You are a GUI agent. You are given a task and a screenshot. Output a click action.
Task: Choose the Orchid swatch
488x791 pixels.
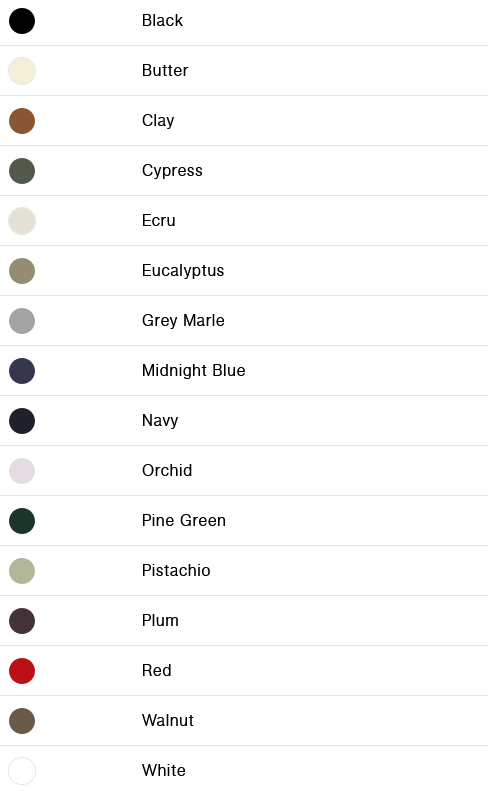point(22,471)
